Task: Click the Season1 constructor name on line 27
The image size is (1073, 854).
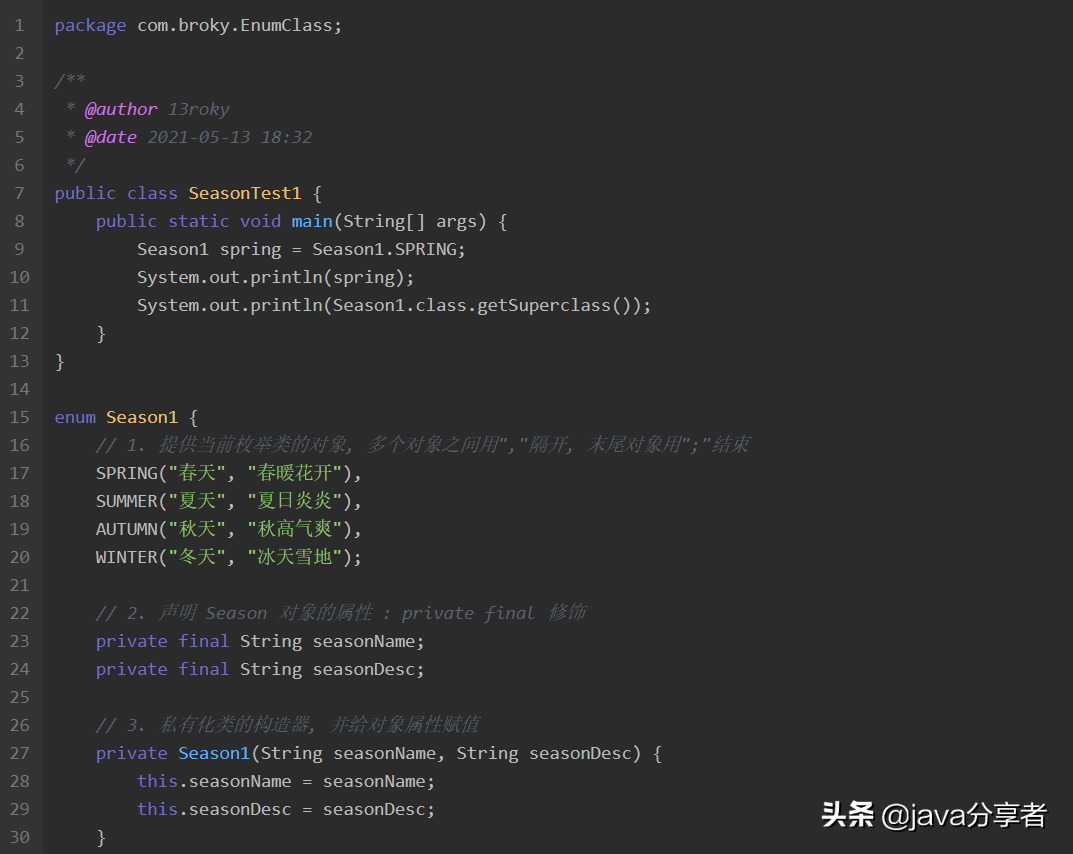Action: (214, 753)
